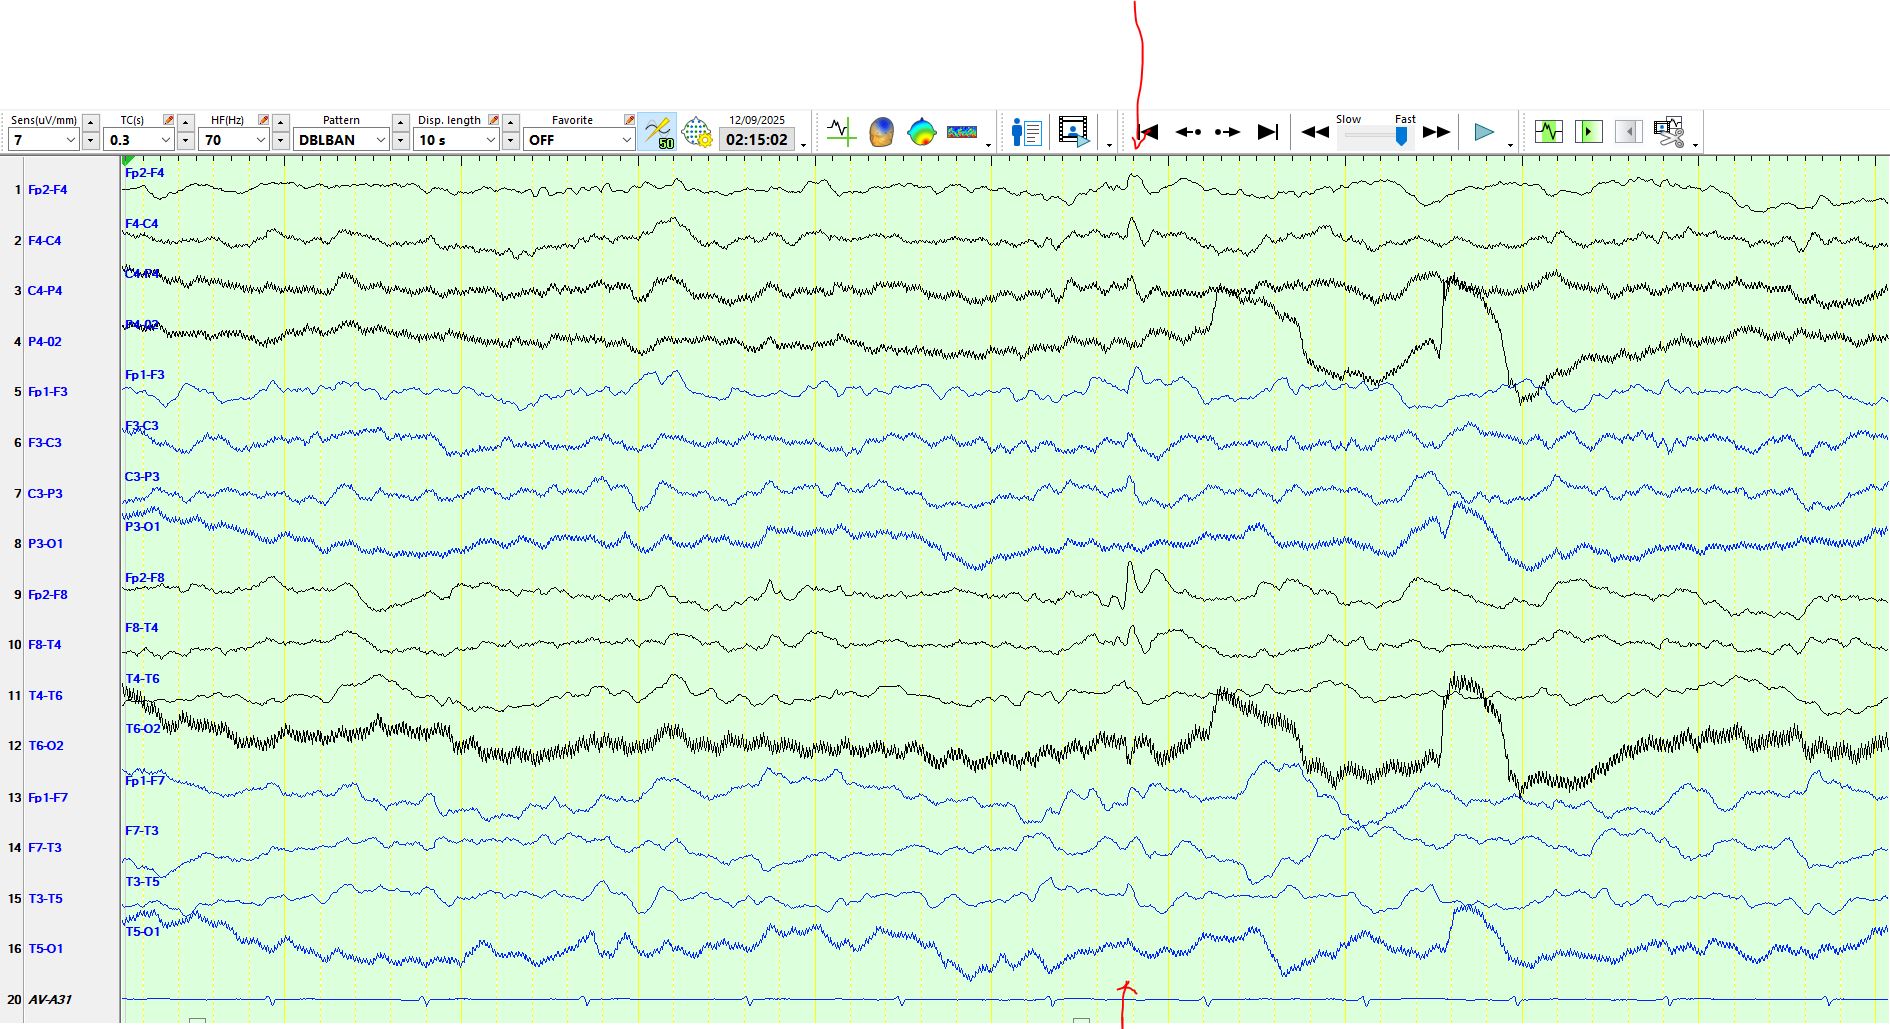Screen dimensions: 1890x1029
Task: Click the 02:15:02 time display
Action: [x=757, y=140]
